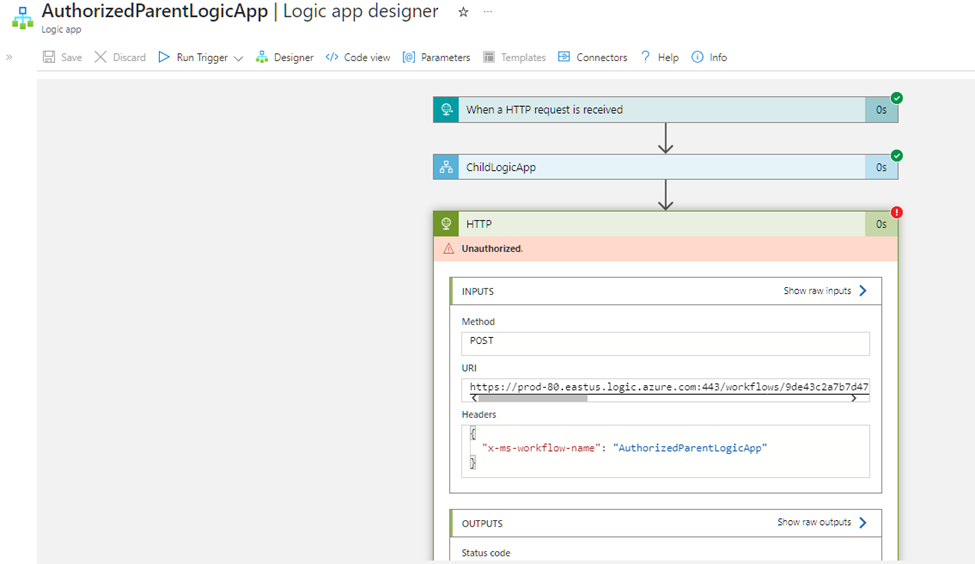
Task: Click 'Show raw outputs' link
Action: pos(814,522)
